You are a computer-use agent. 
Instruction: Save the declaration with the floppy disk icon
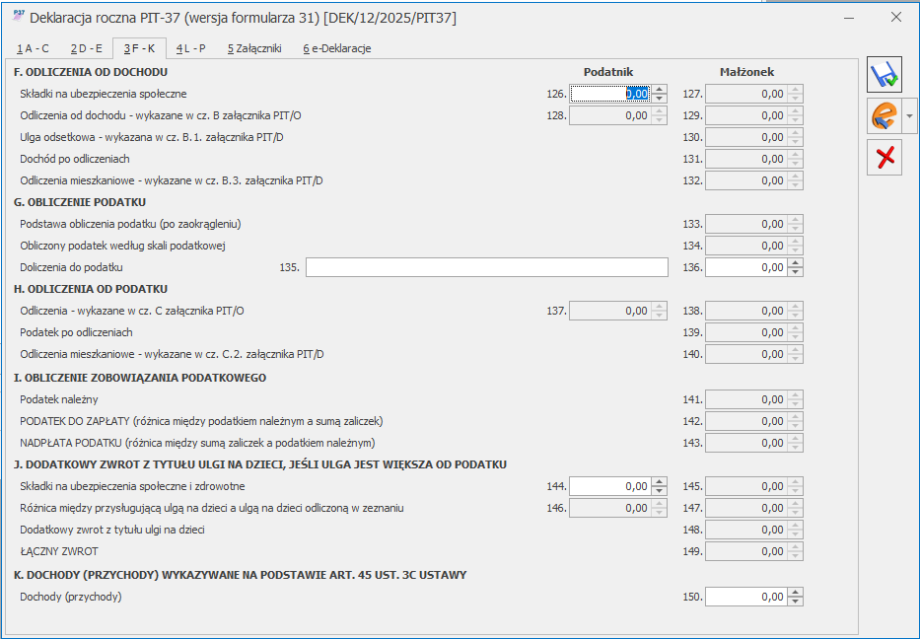pos(884,75)
